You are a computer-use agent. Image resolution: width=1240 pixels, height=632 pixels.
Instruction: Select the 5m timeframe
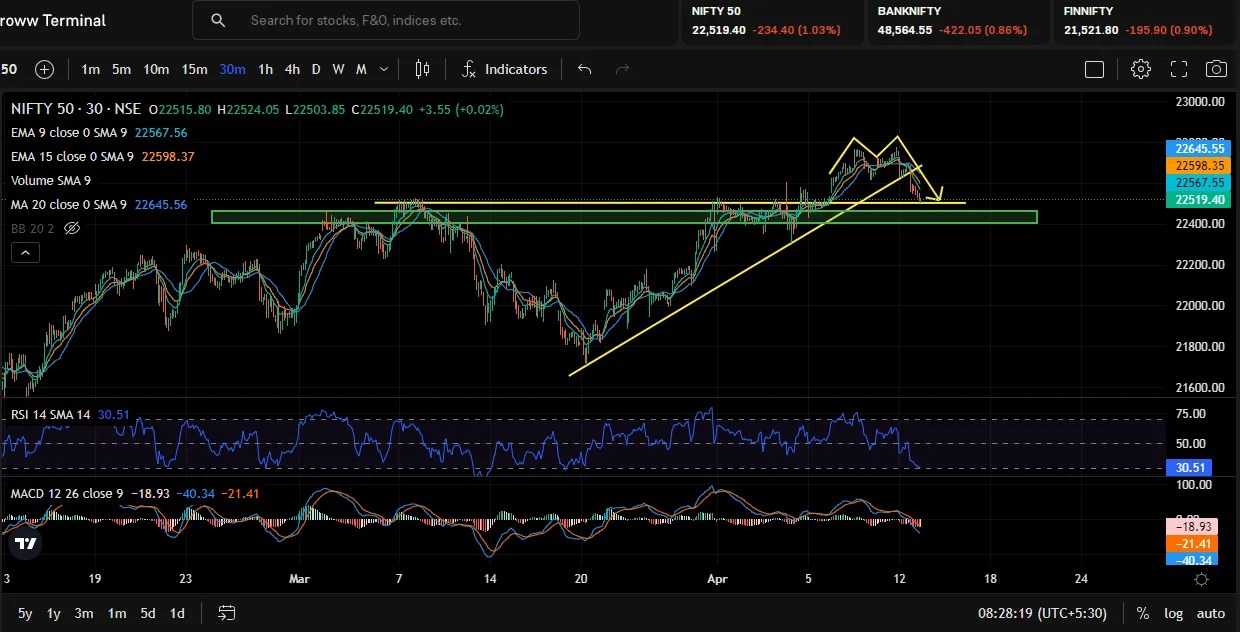pyautogui.click(x=121, y=69)
